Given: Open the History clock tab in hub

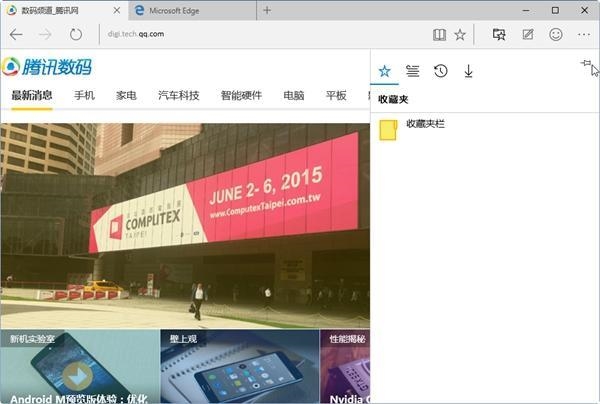Looking at the screenshot, I should tap(440, 71).
